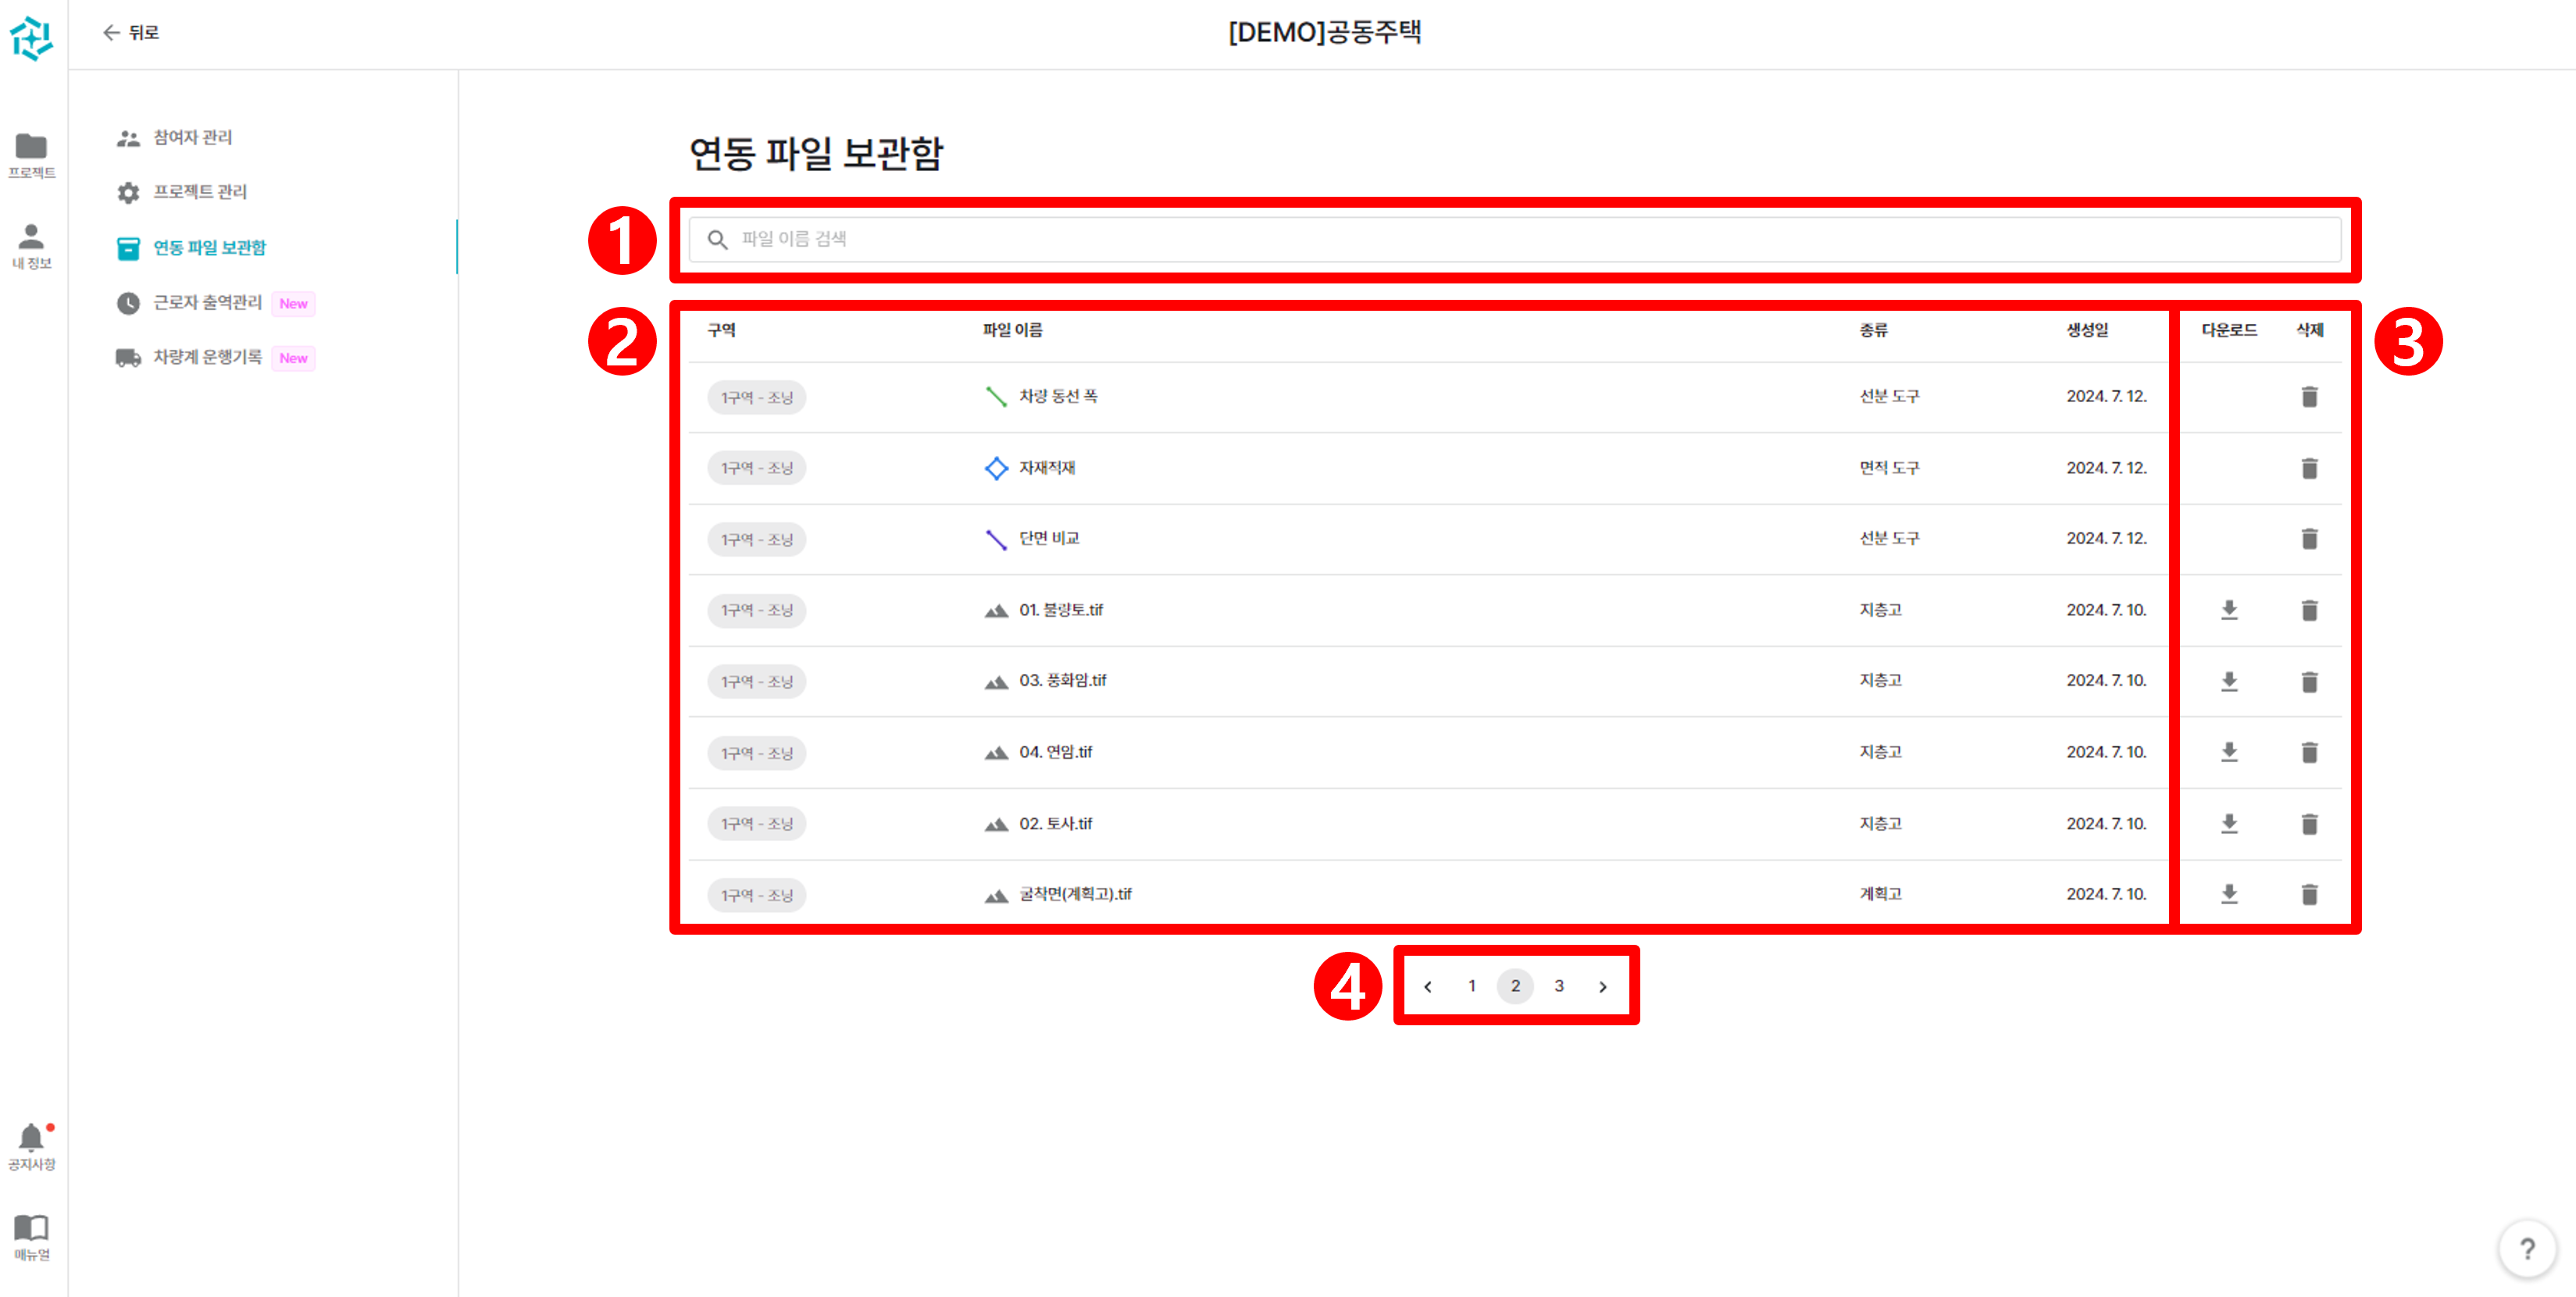Delete the 자재적재 file
The width and height of the screenshot is (2576, 1297).
(x=2310, y=467)
